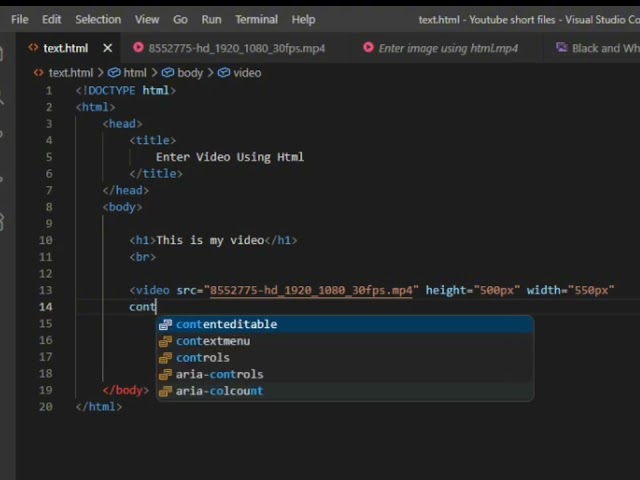
Task: Click the 'This is my video' heading text
Action: click(x=210, y=240)
